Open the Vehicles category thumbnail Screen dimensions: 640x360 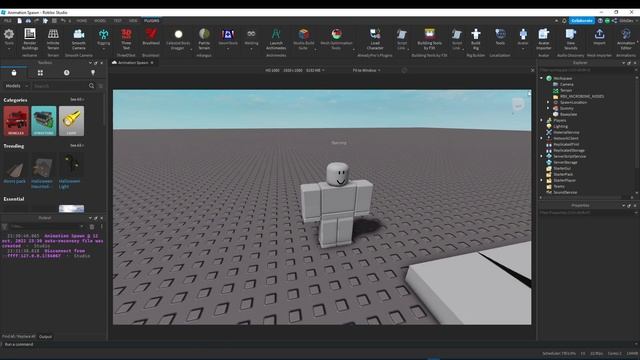[16, 121]
